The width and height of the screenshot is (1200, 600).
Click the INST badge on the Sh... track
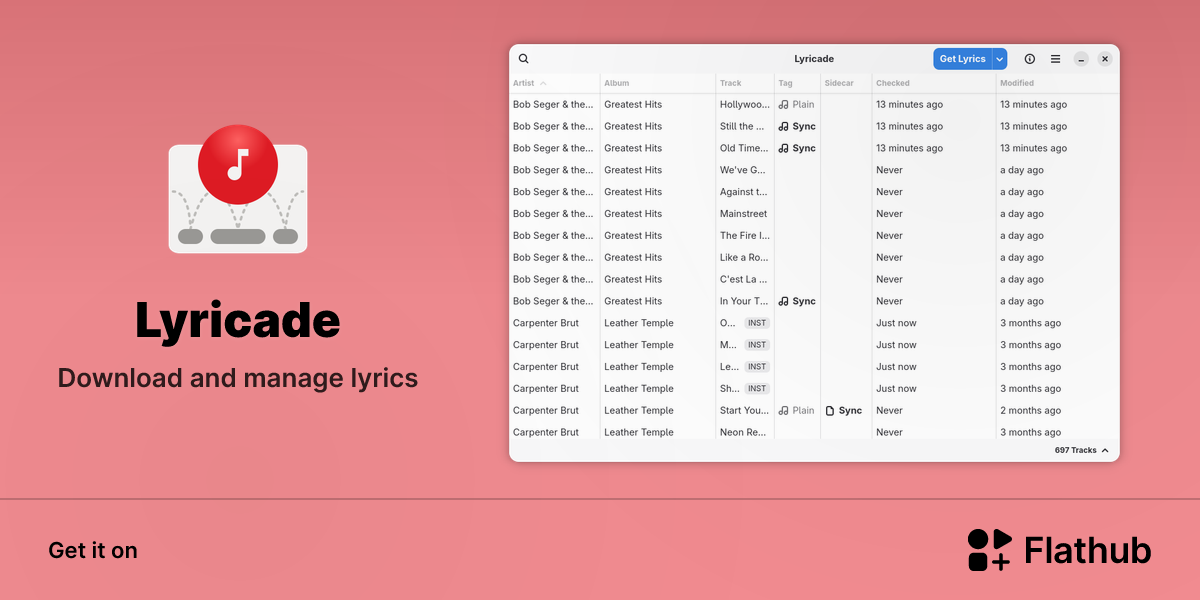pyautogui.click(x=757, y=389)
